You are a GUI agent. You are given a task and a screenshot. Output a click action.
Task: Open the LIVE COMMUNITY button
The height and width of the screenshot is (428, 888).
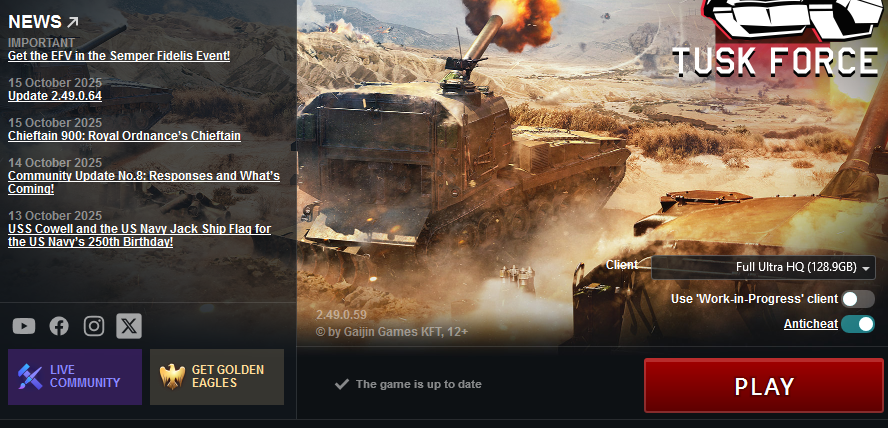[75, 376]
